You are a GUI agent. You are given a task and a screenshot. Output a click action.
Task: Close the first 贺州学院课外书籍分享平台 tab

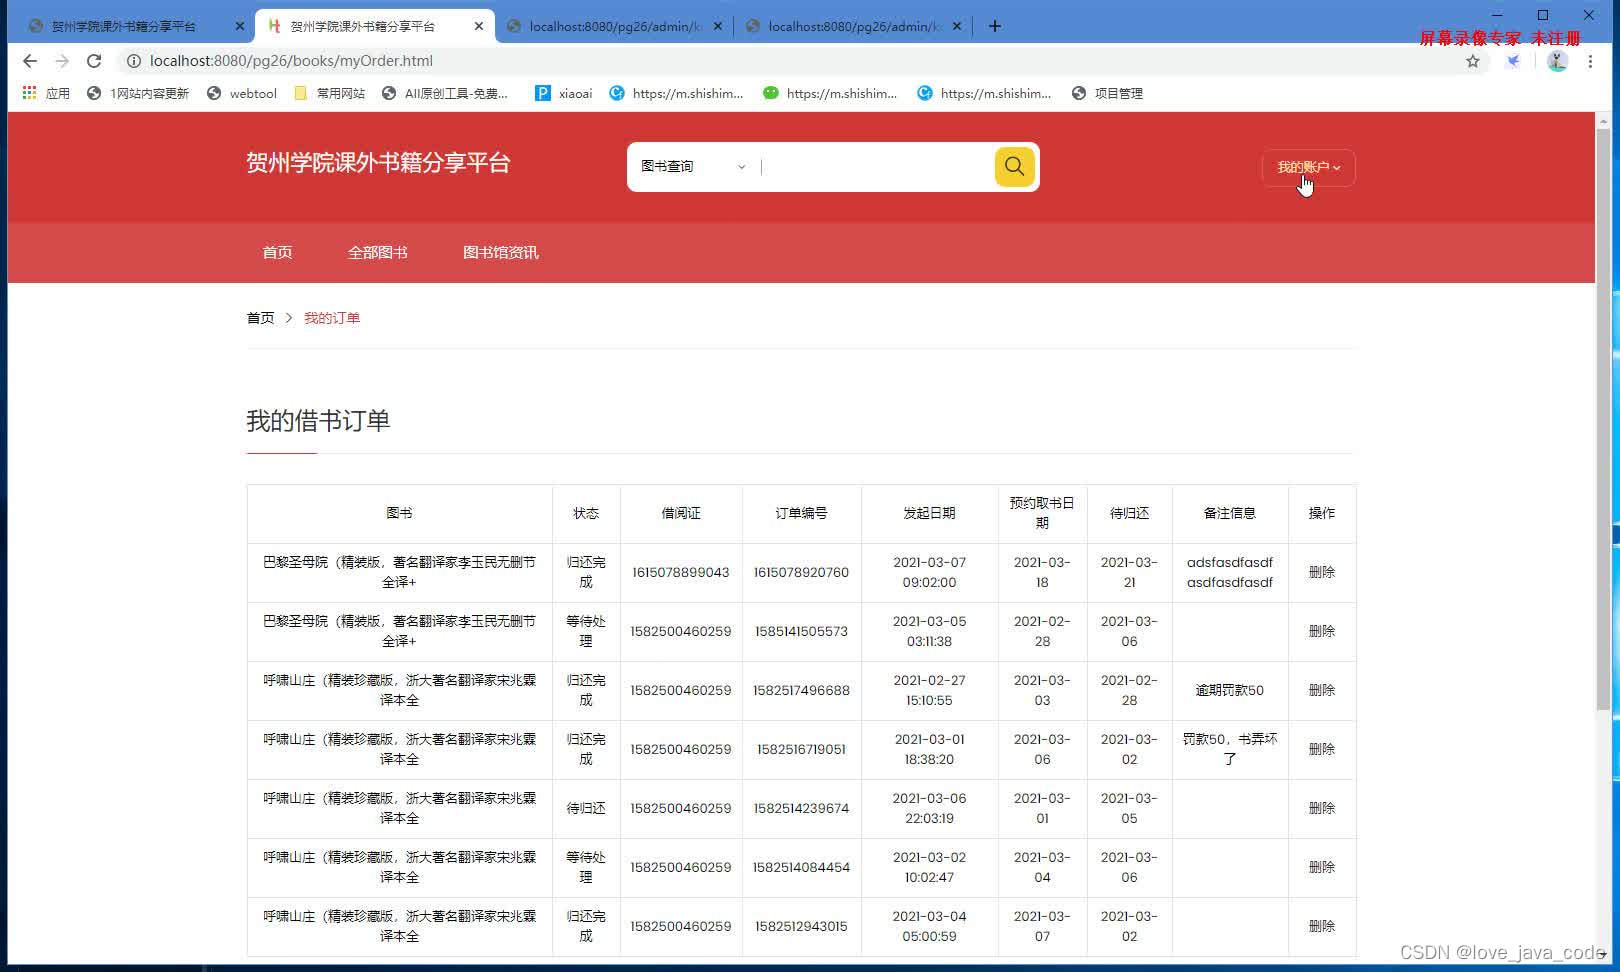239,26
